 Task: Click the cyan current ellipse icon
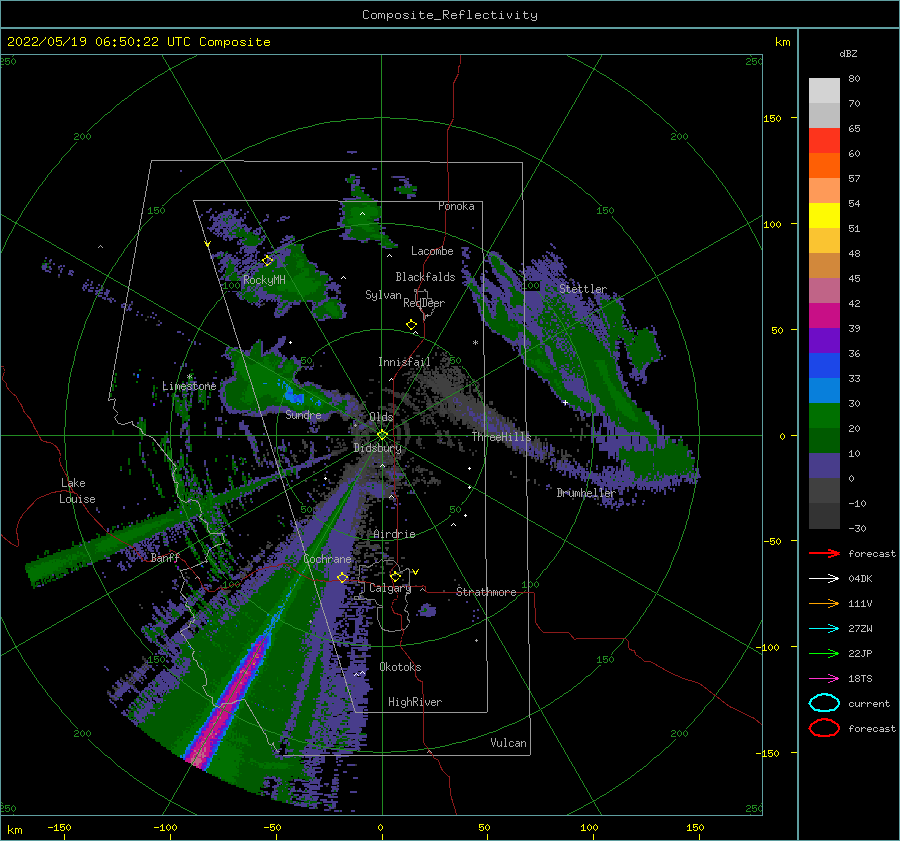(824, 703)
